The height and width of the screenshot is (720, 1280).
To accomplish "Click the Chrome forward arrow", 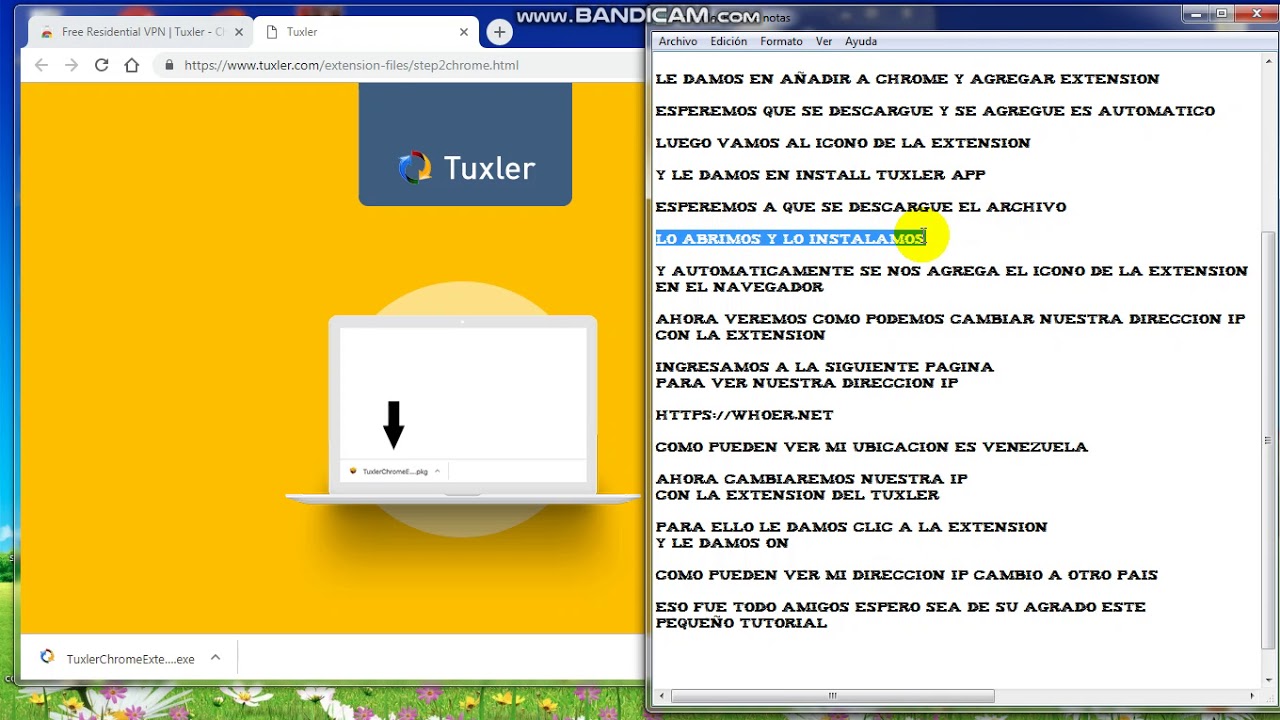I will pyautogui.click(x=71, y=65).
